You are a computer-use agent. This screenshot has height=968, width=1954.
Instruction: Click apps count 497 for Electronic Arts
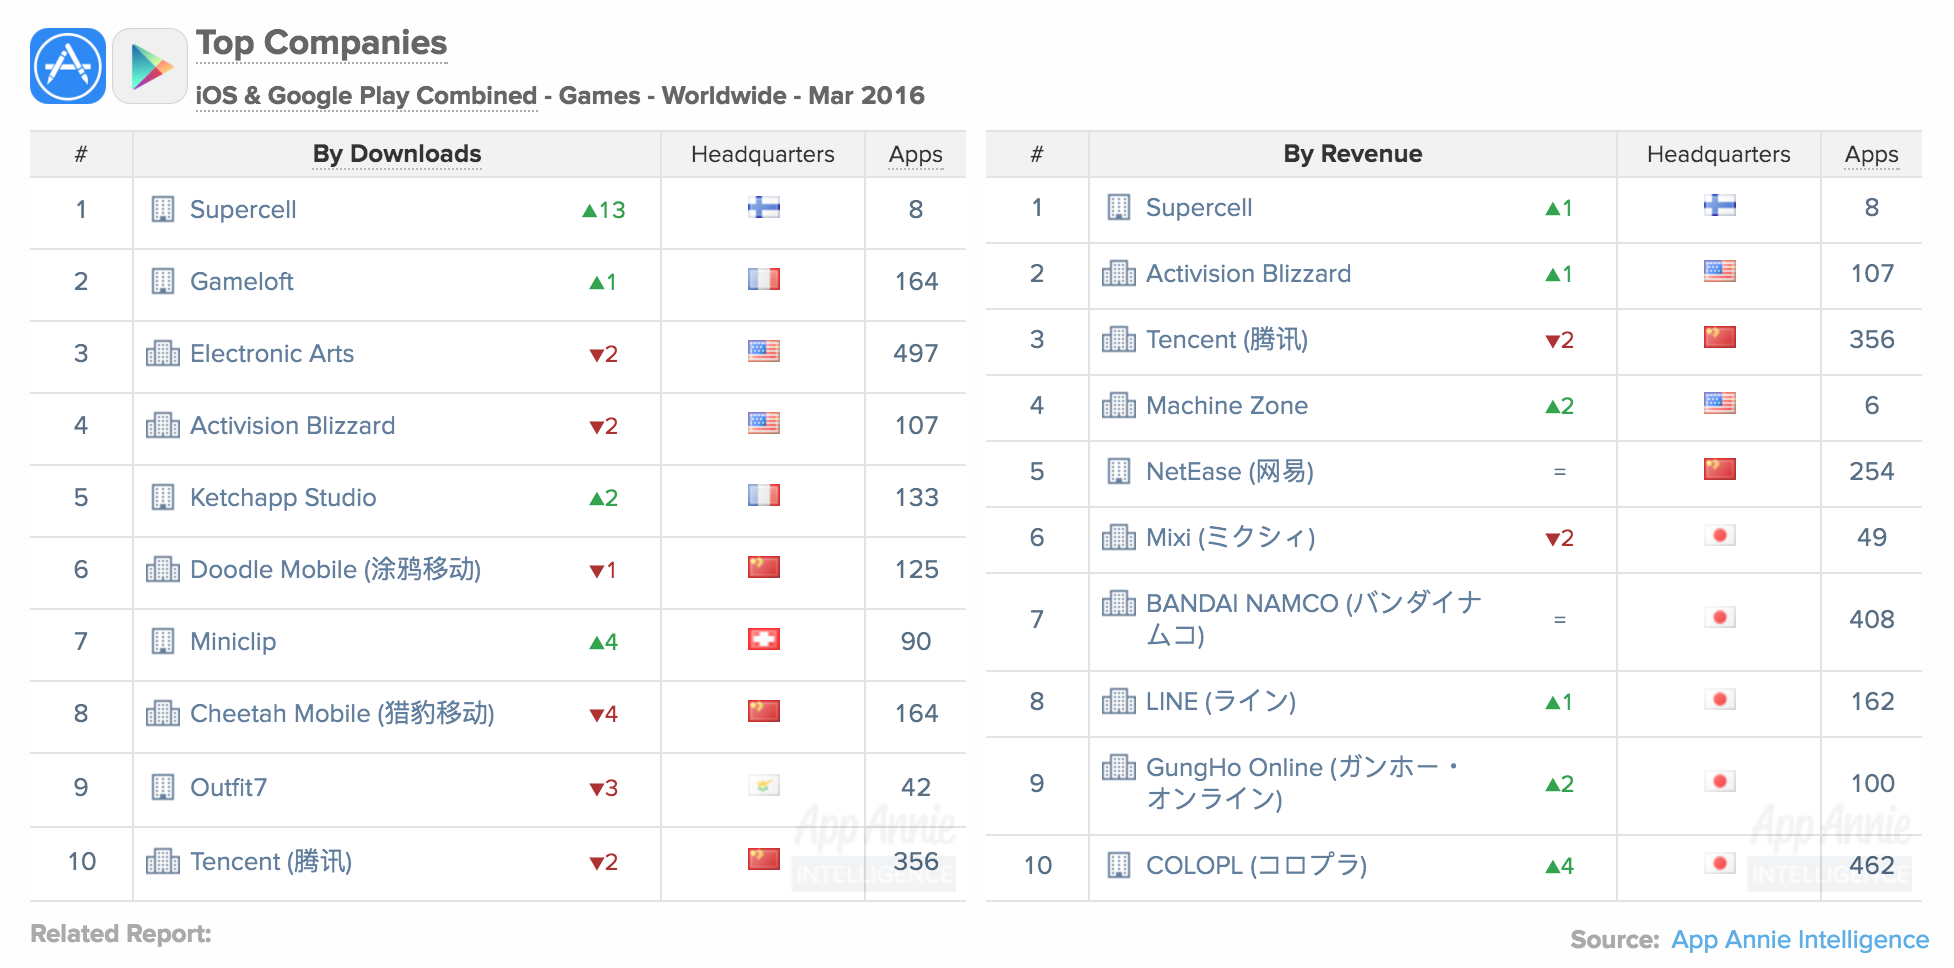point(916,354)
